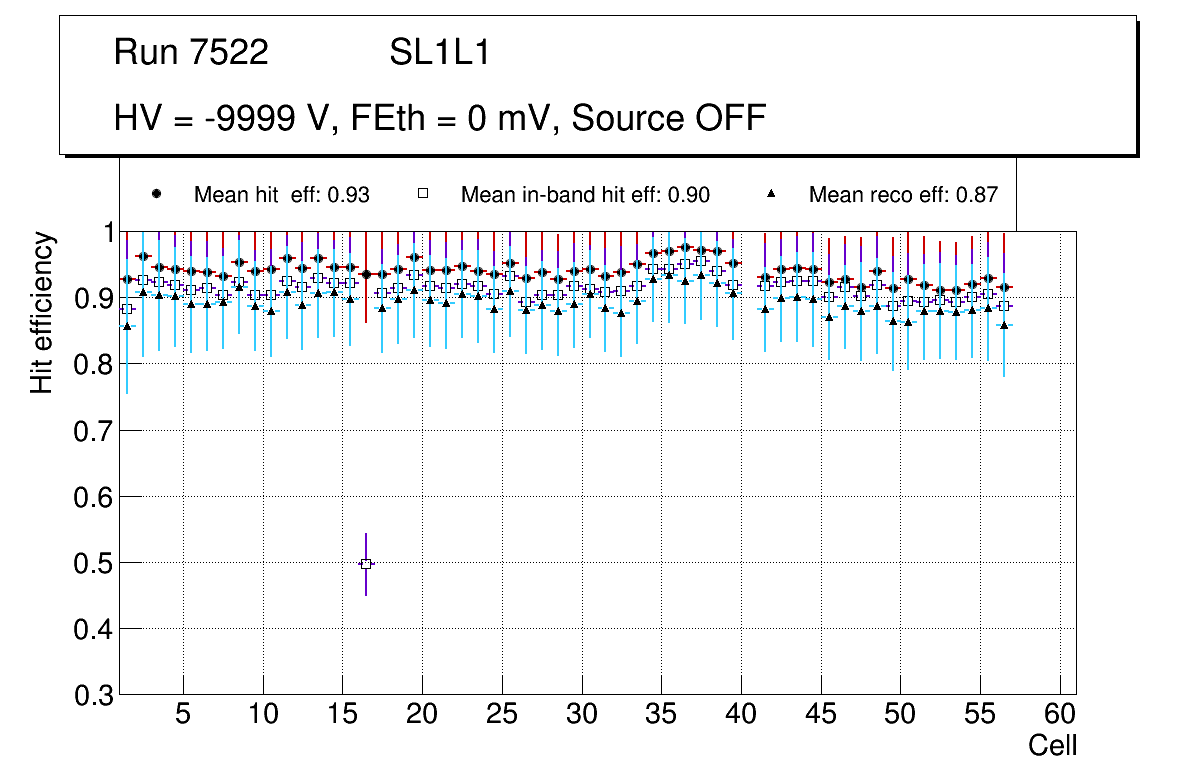The height and width of the screenshot is (772, 1196).
Task: Click the leftmost open square data marker
Action: pos(127,309)
